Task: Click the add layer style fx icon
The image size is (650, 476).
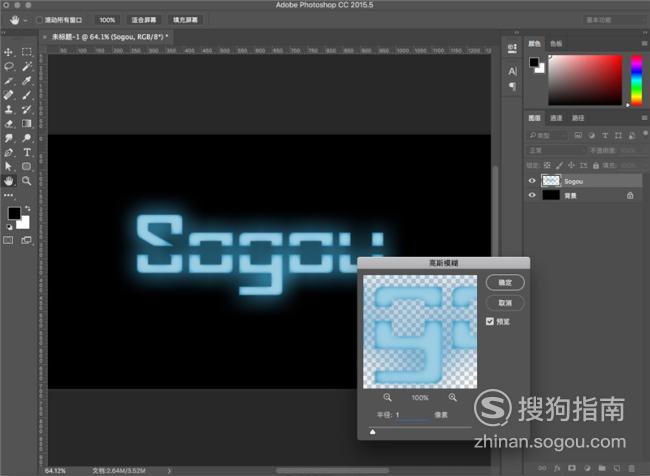Action: pos(557,468)
